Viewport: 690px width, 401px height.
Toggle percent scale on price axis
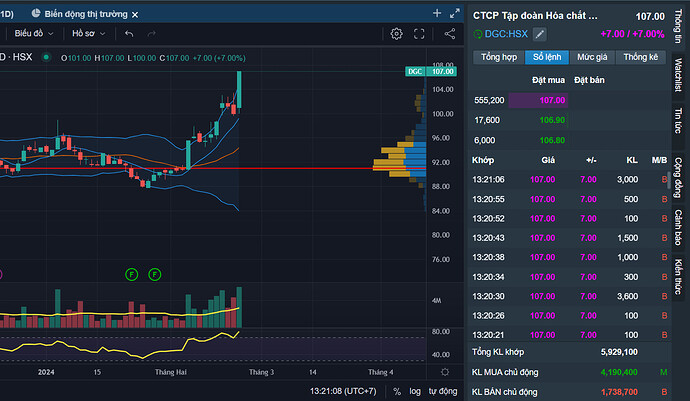[x=397, y=391]
